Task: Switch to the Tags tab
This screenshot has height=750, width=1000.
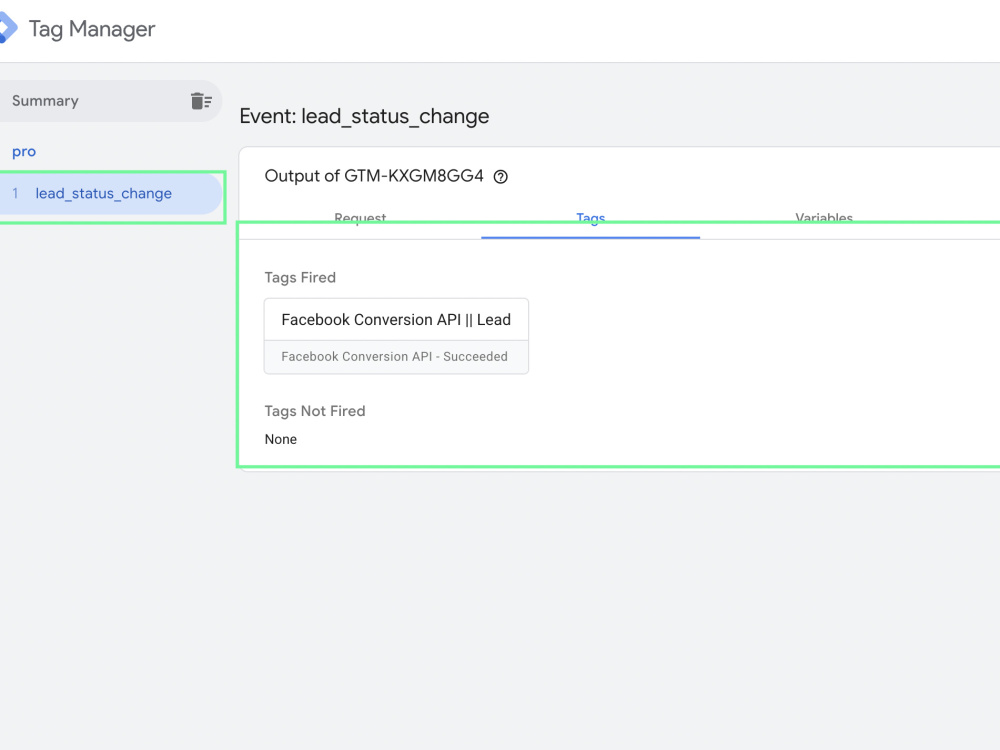Action: pos(591,219)
